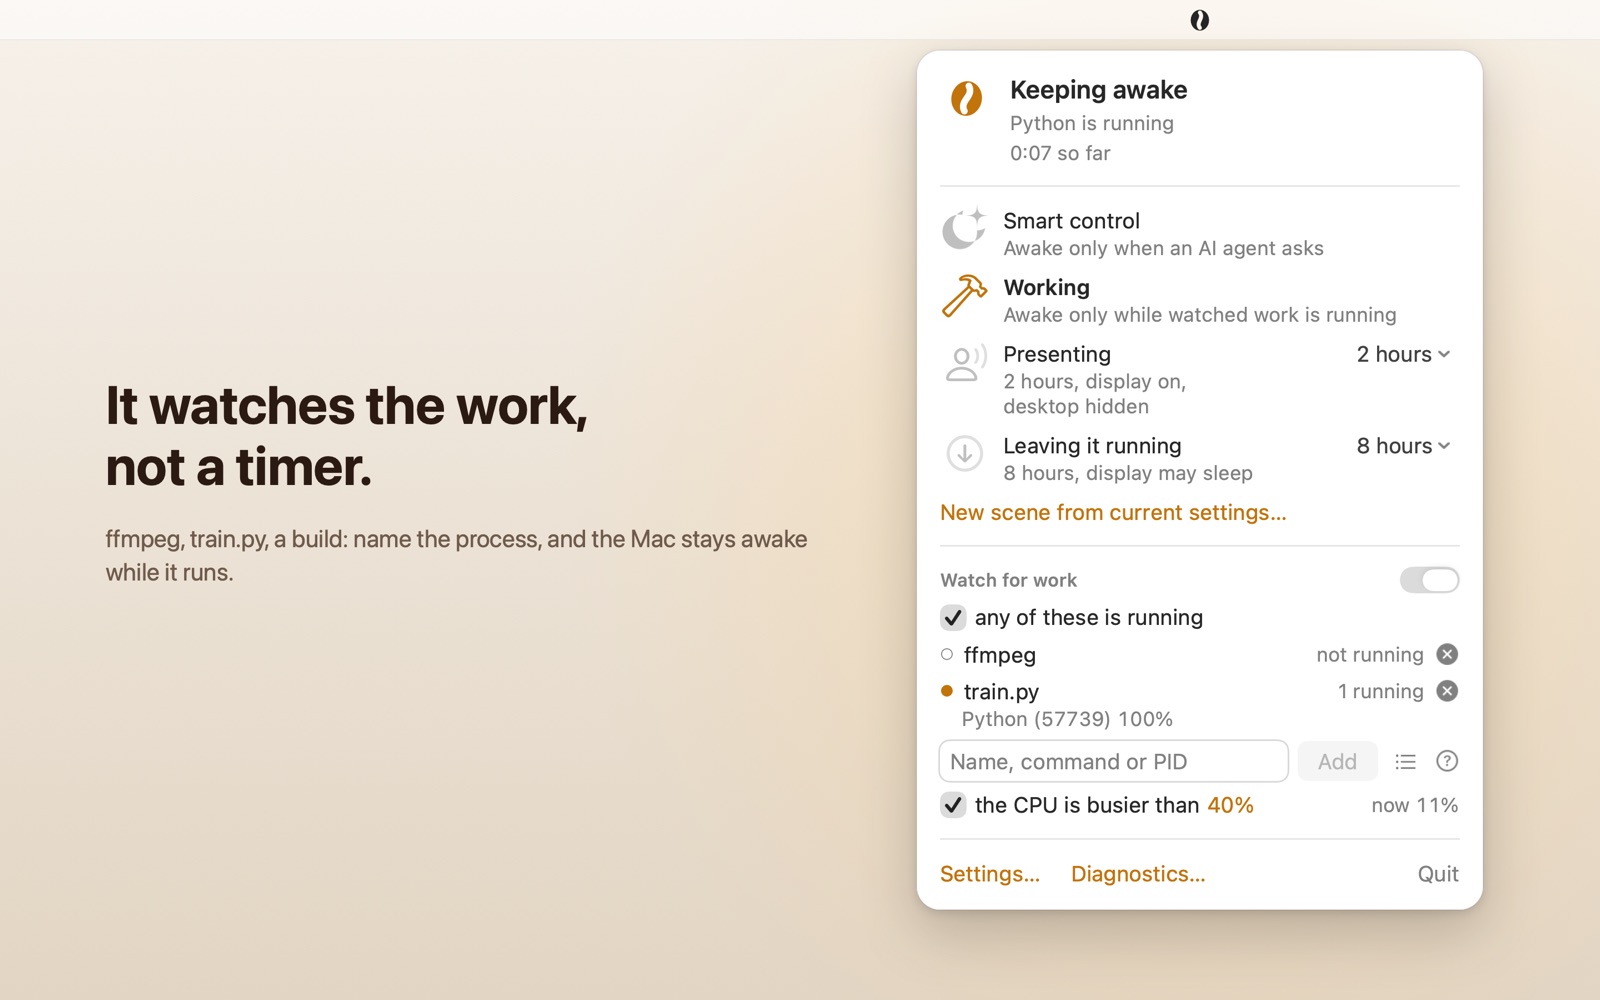Click the not running status text
The height and width of the screenshot is (1000, 1600).
(x=1369, y=655)
